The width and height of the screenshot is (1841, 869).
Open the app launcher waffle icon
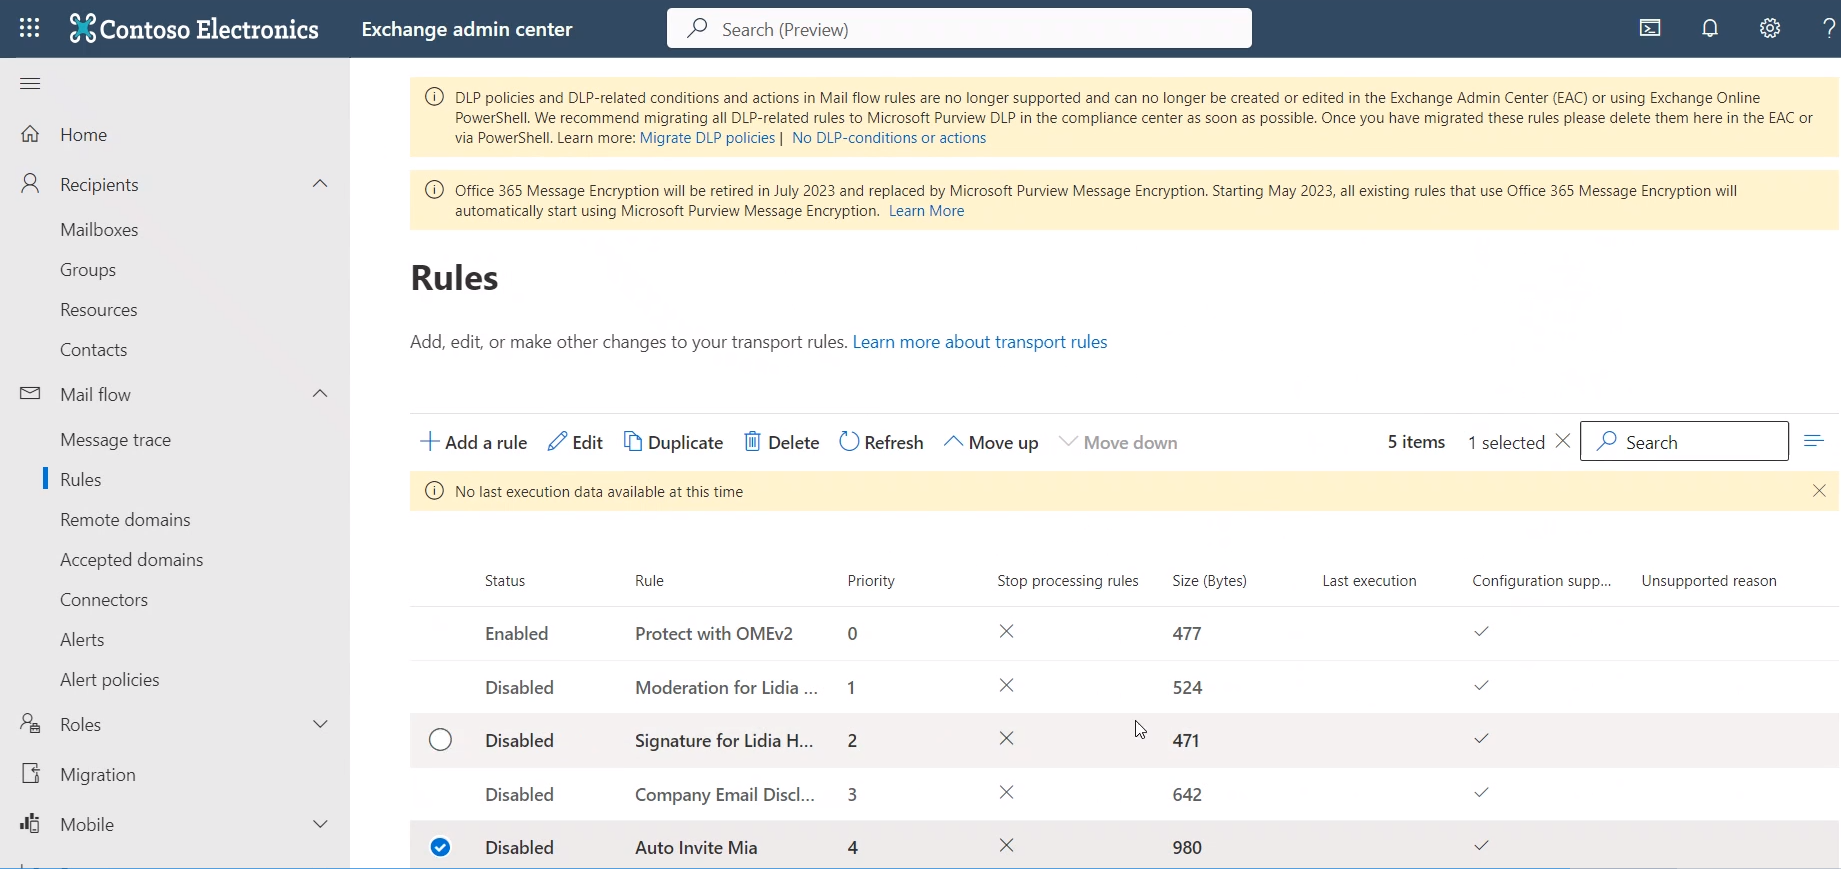(x=30, y=28)
